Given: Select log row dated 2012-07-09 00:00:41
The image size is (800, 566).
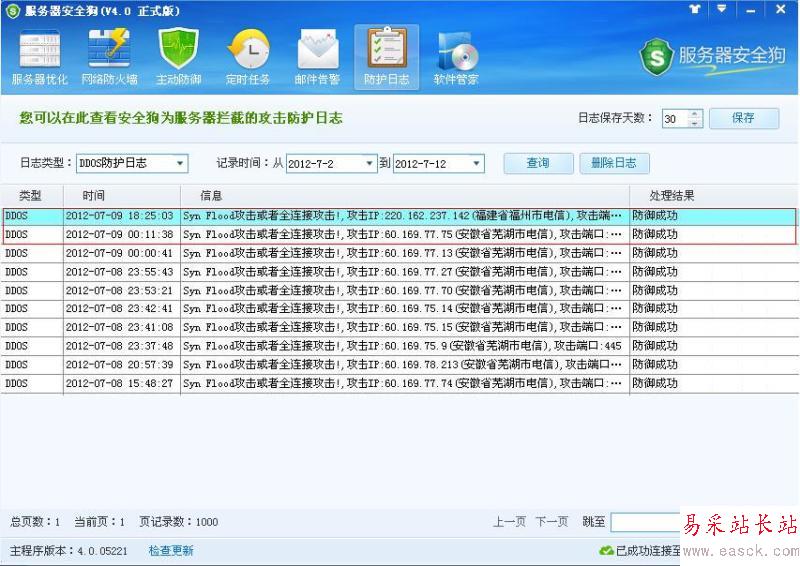Looking at the screenshot, I should pyautogui.click(x=399, y=253).
